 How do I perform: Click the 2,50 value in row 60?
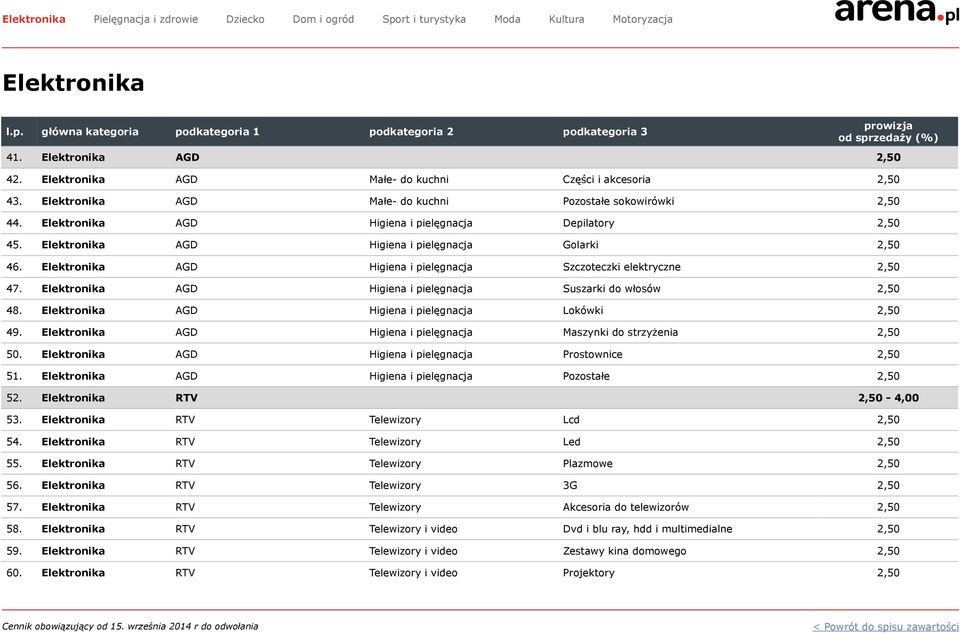point(888,573)
